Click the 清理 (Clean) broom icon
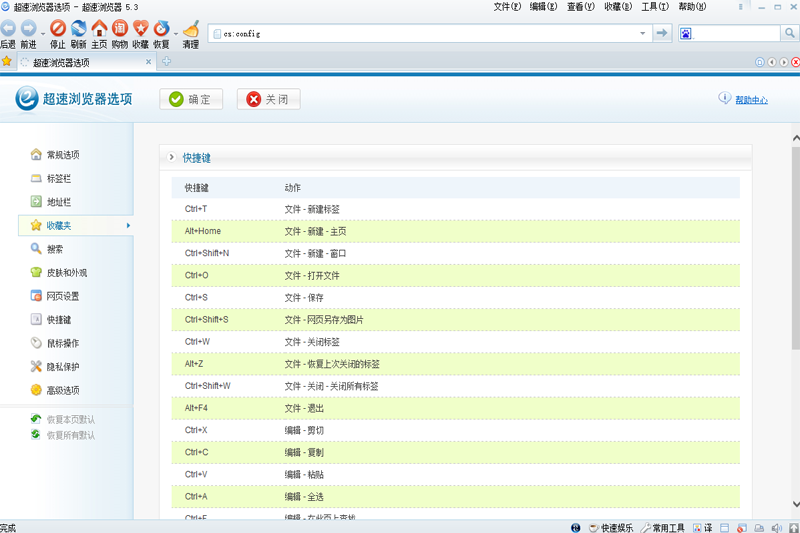 point(191,29)
